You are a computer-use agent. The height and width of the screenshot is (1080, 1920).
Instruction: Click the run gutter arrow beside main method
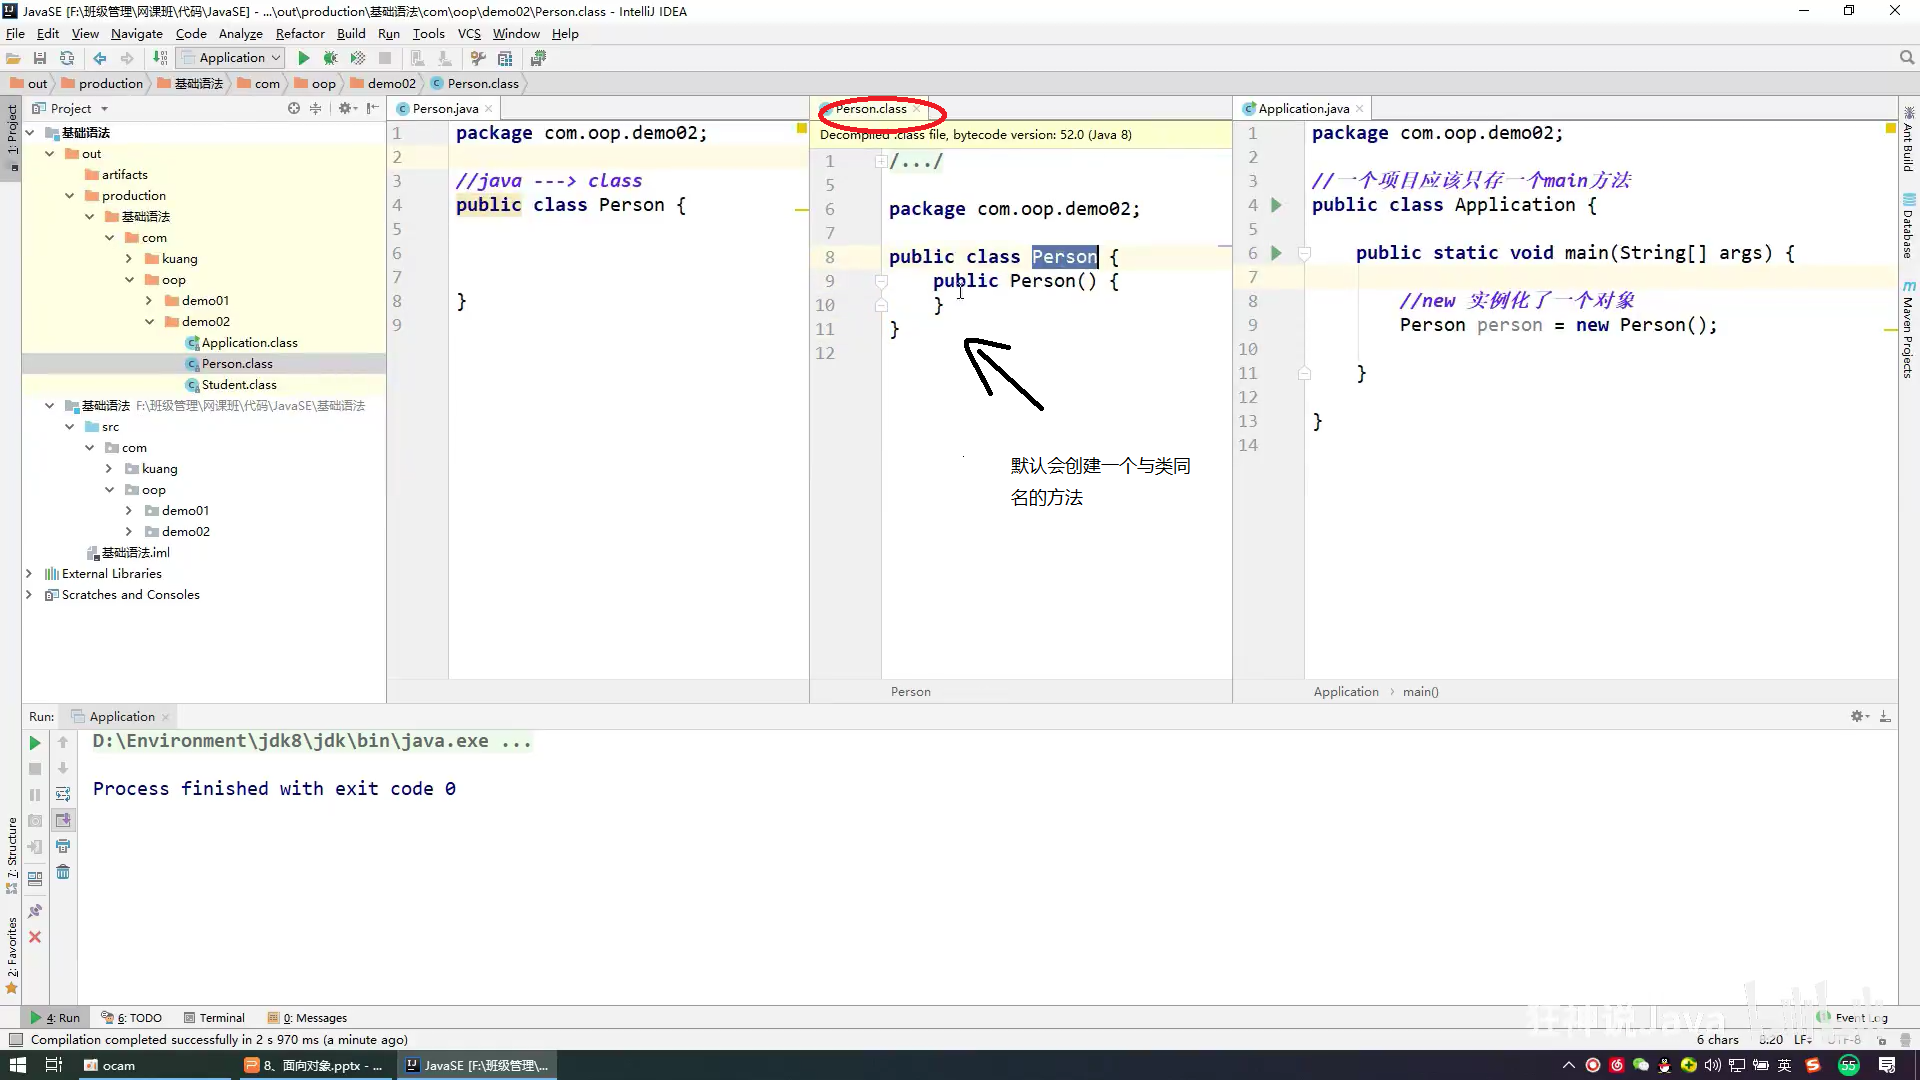1276,253
